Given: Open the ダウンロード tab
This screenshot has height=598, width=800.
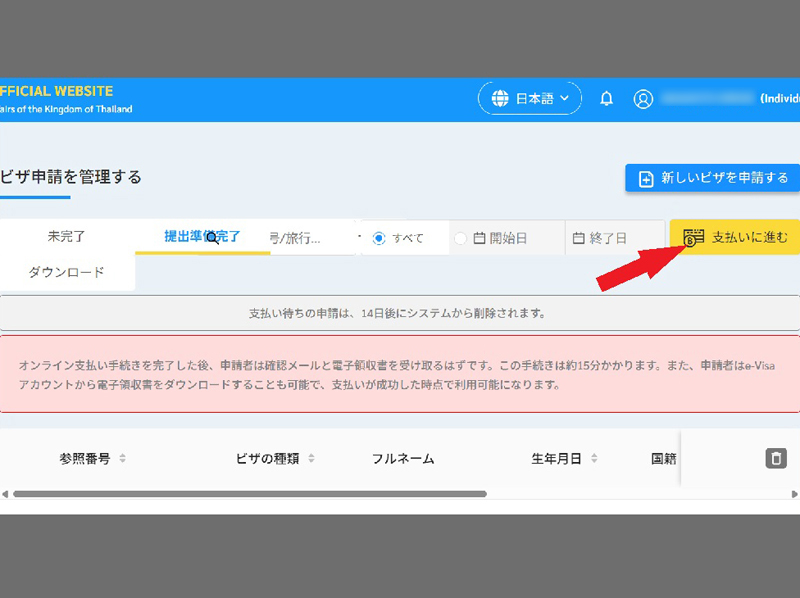Looking at the screenshot, I should pos(66,272).
